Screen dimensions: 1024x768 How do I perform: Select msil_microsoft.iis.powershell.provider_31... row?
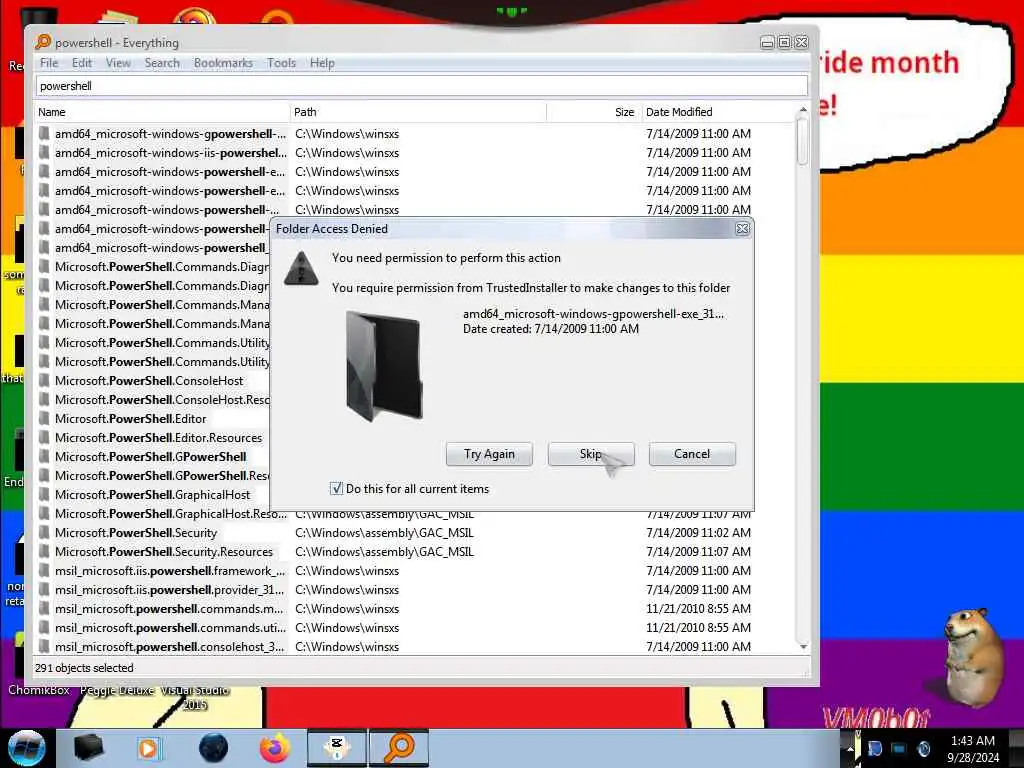point(415,590)
